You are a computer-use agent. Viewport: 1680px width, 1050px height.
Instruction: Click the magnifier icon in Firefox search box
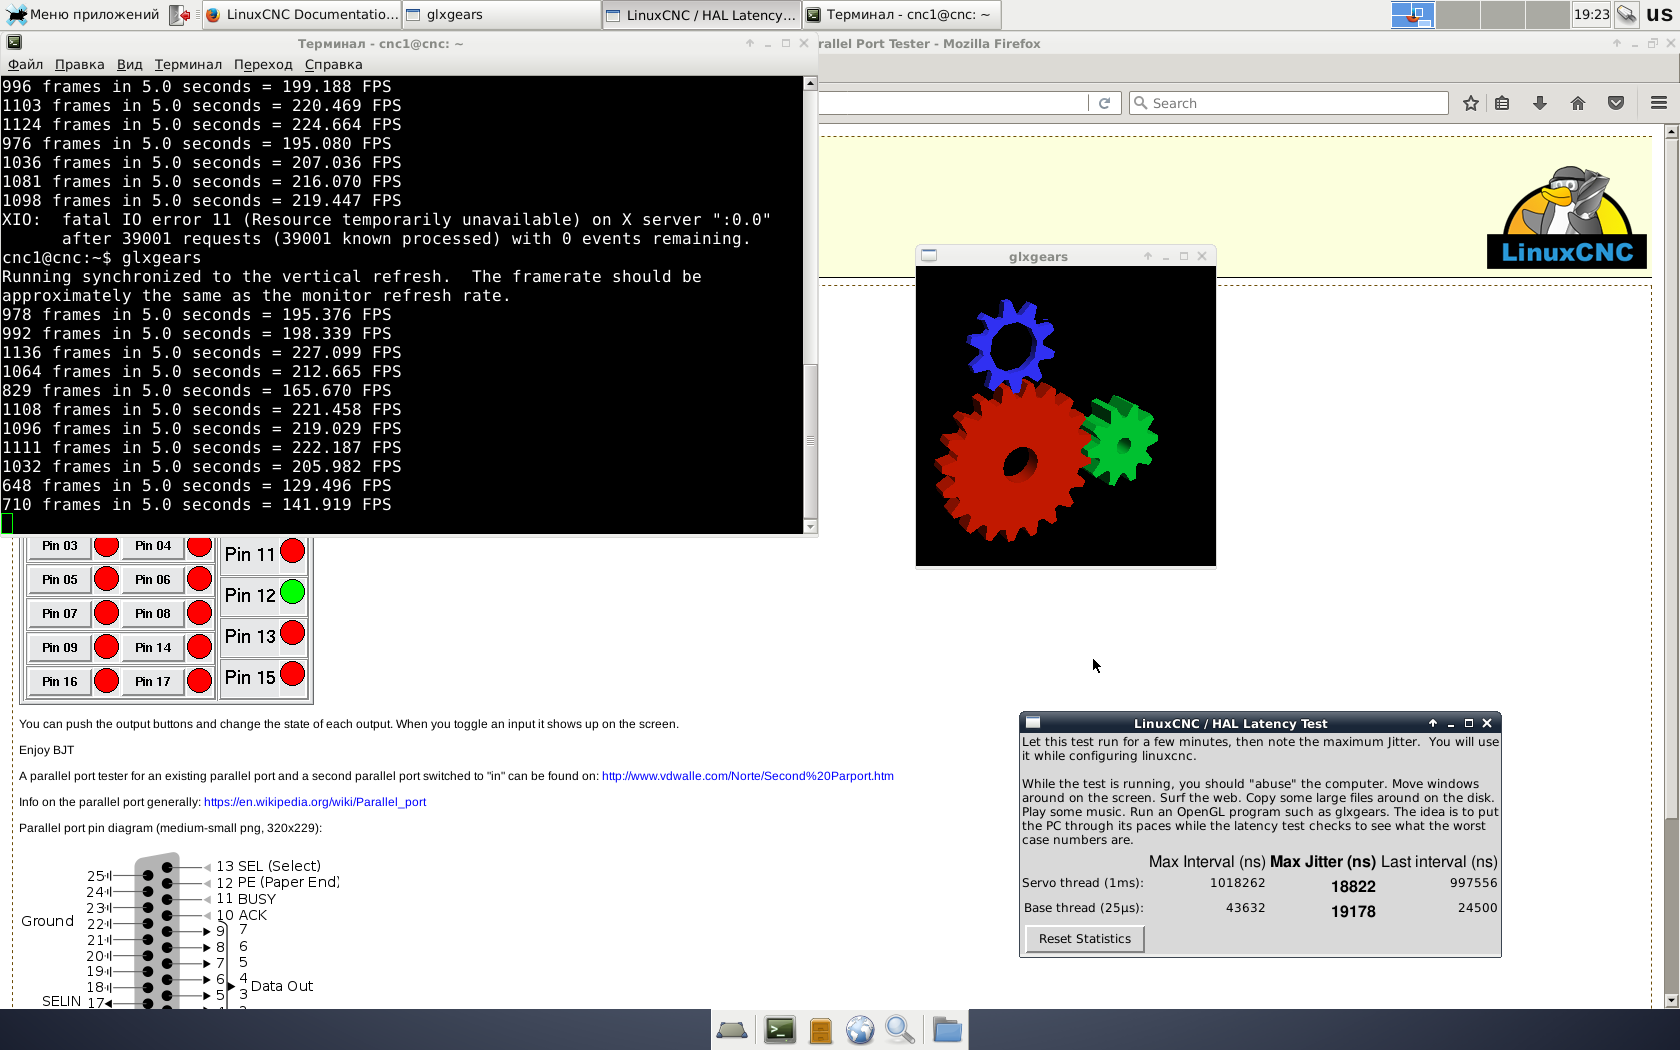point(1140,103)
